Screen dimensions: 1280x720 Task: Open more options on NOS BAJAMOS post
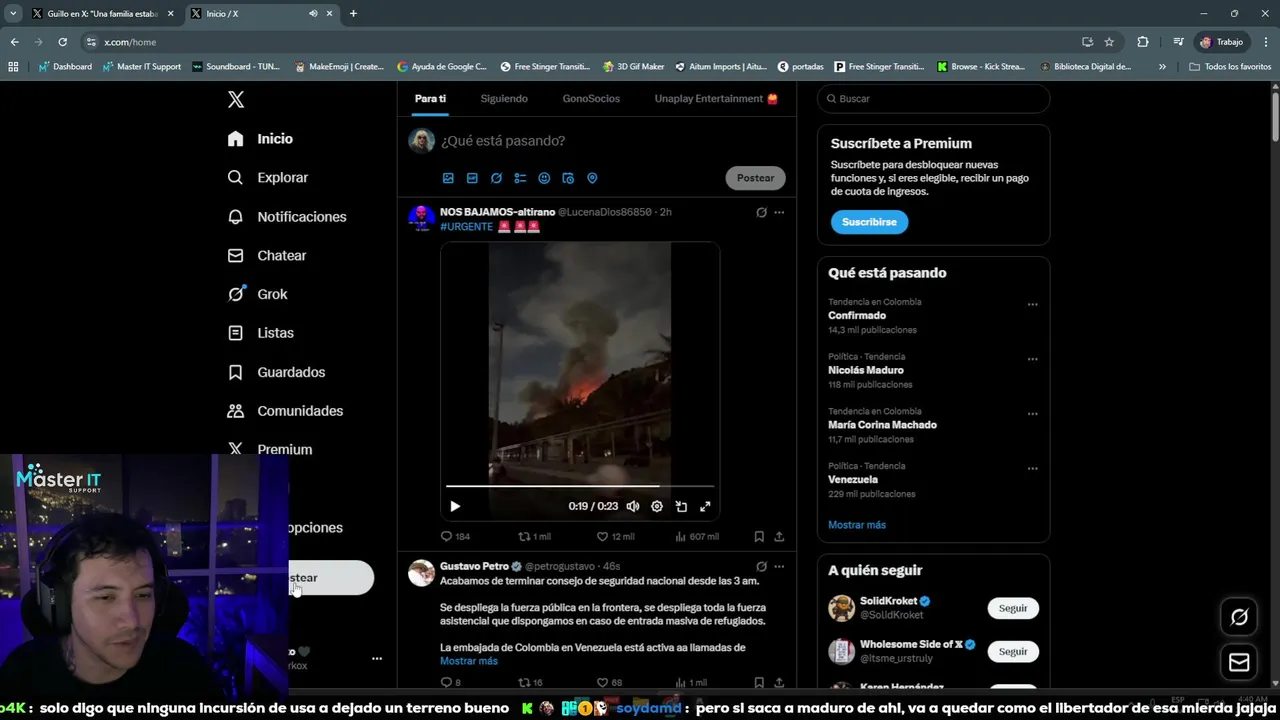(x=779, y=212)
